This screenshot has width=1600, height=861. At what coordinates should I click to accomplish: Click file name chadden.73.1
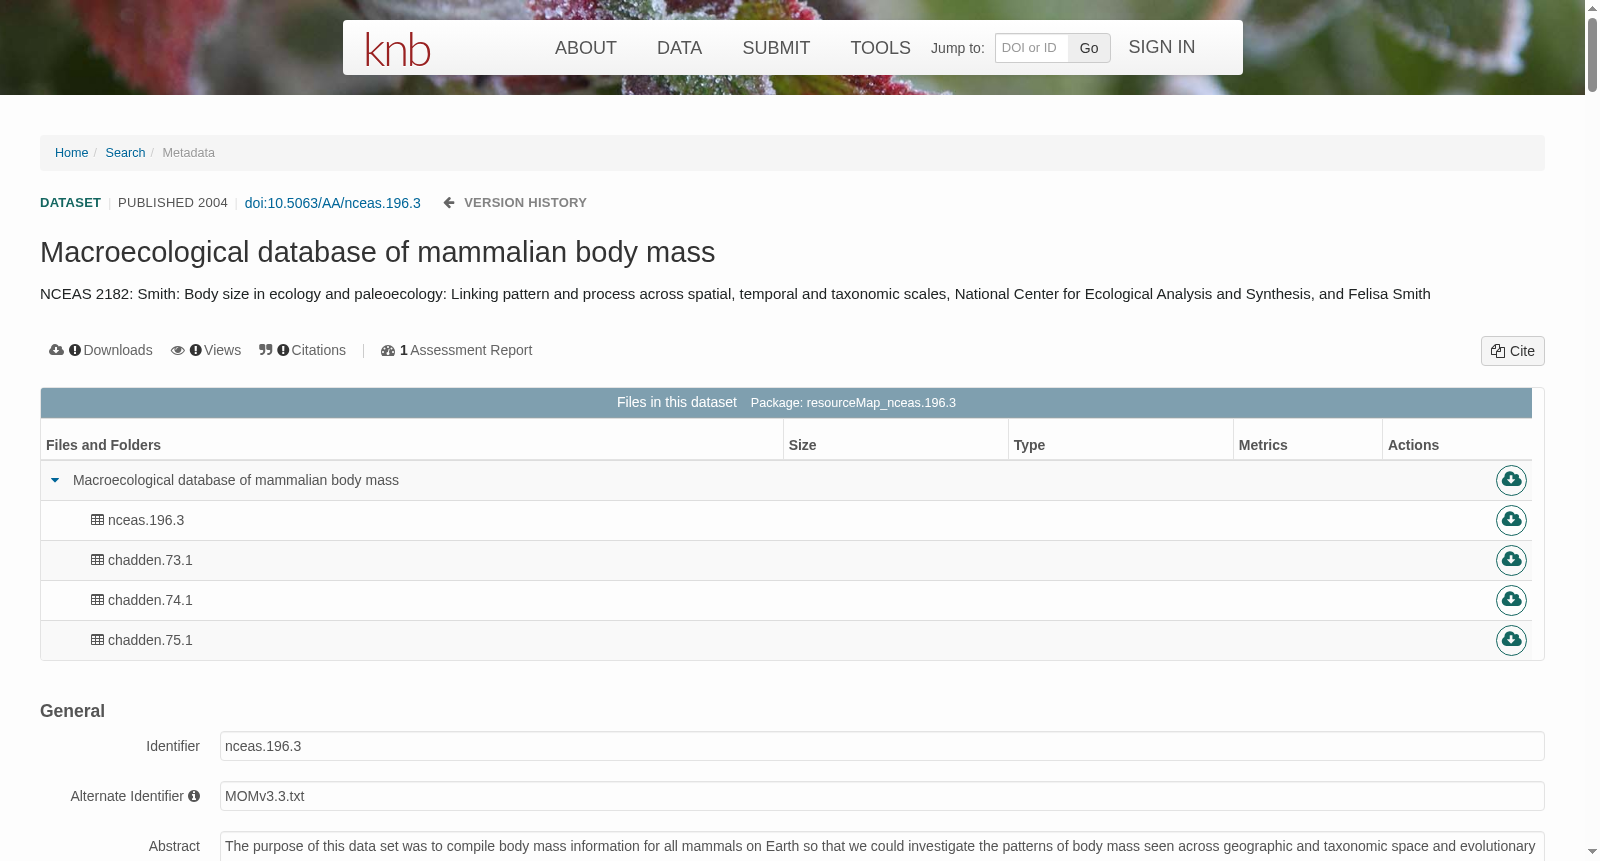click(x=150, y=560)
